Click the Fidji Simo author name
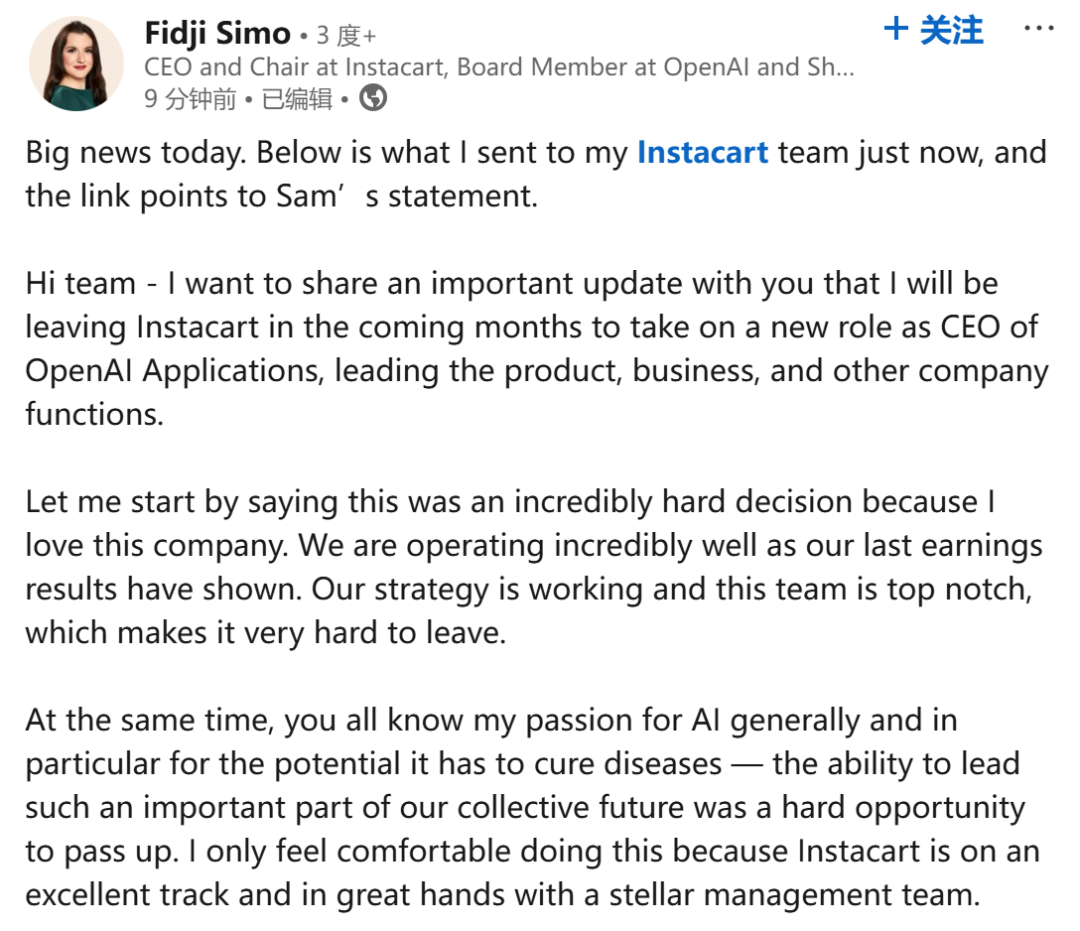This screenshot has width=1080, height=931. pos(216,34)
